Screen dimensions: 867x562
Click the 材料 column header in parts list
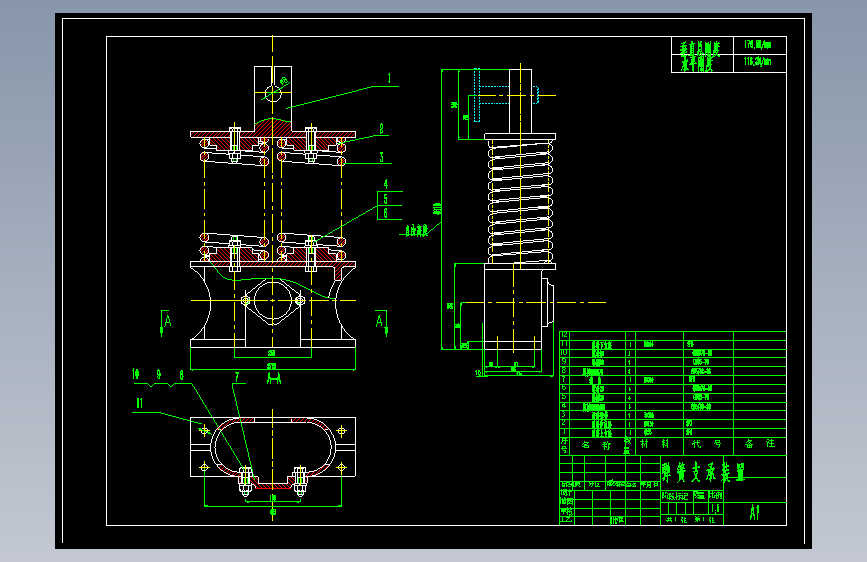[654, 444]
